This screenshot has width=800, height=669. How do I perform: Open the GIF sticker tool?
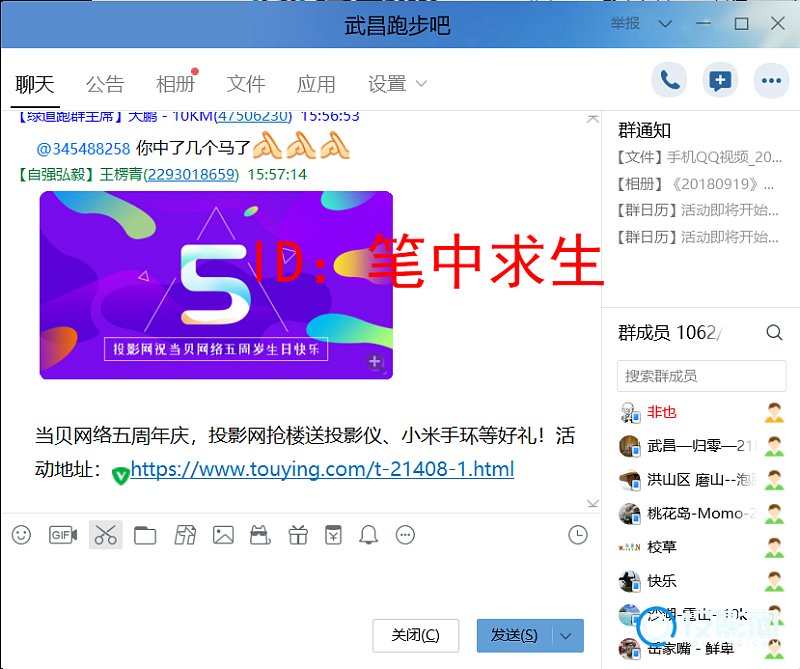click(x=63, y=535)
